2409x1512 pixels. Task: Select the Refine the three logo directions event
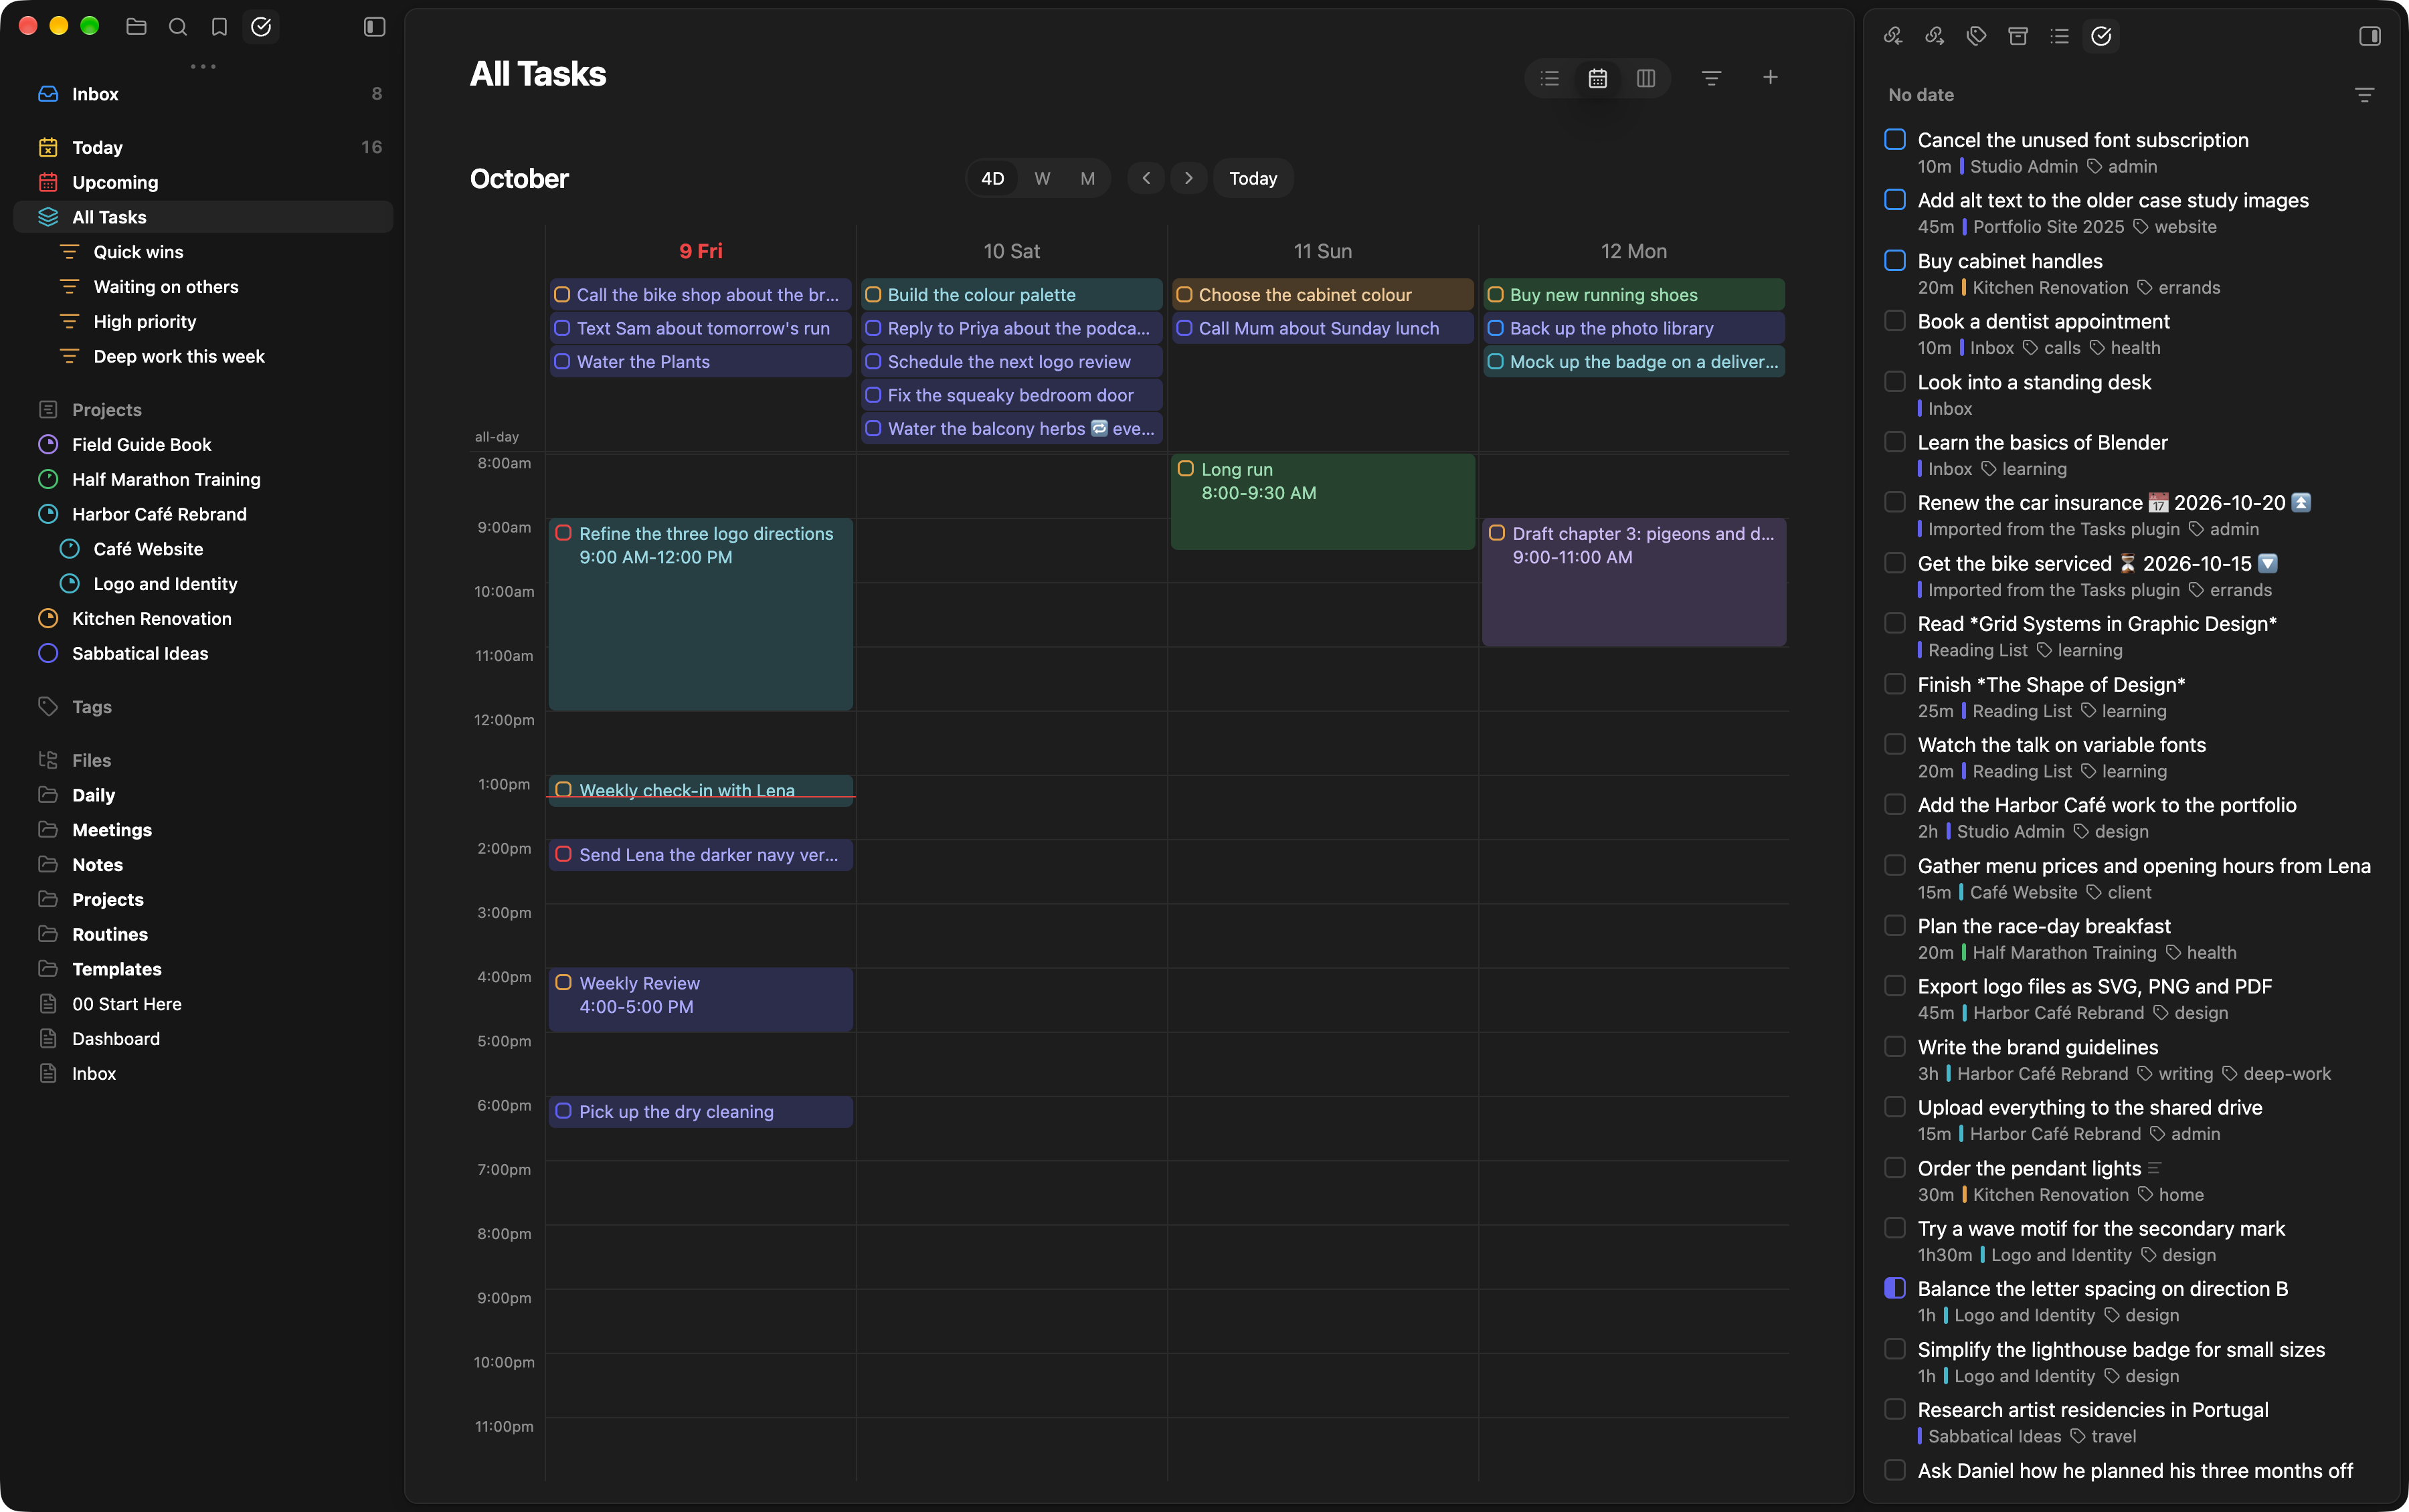click(700, 614)
